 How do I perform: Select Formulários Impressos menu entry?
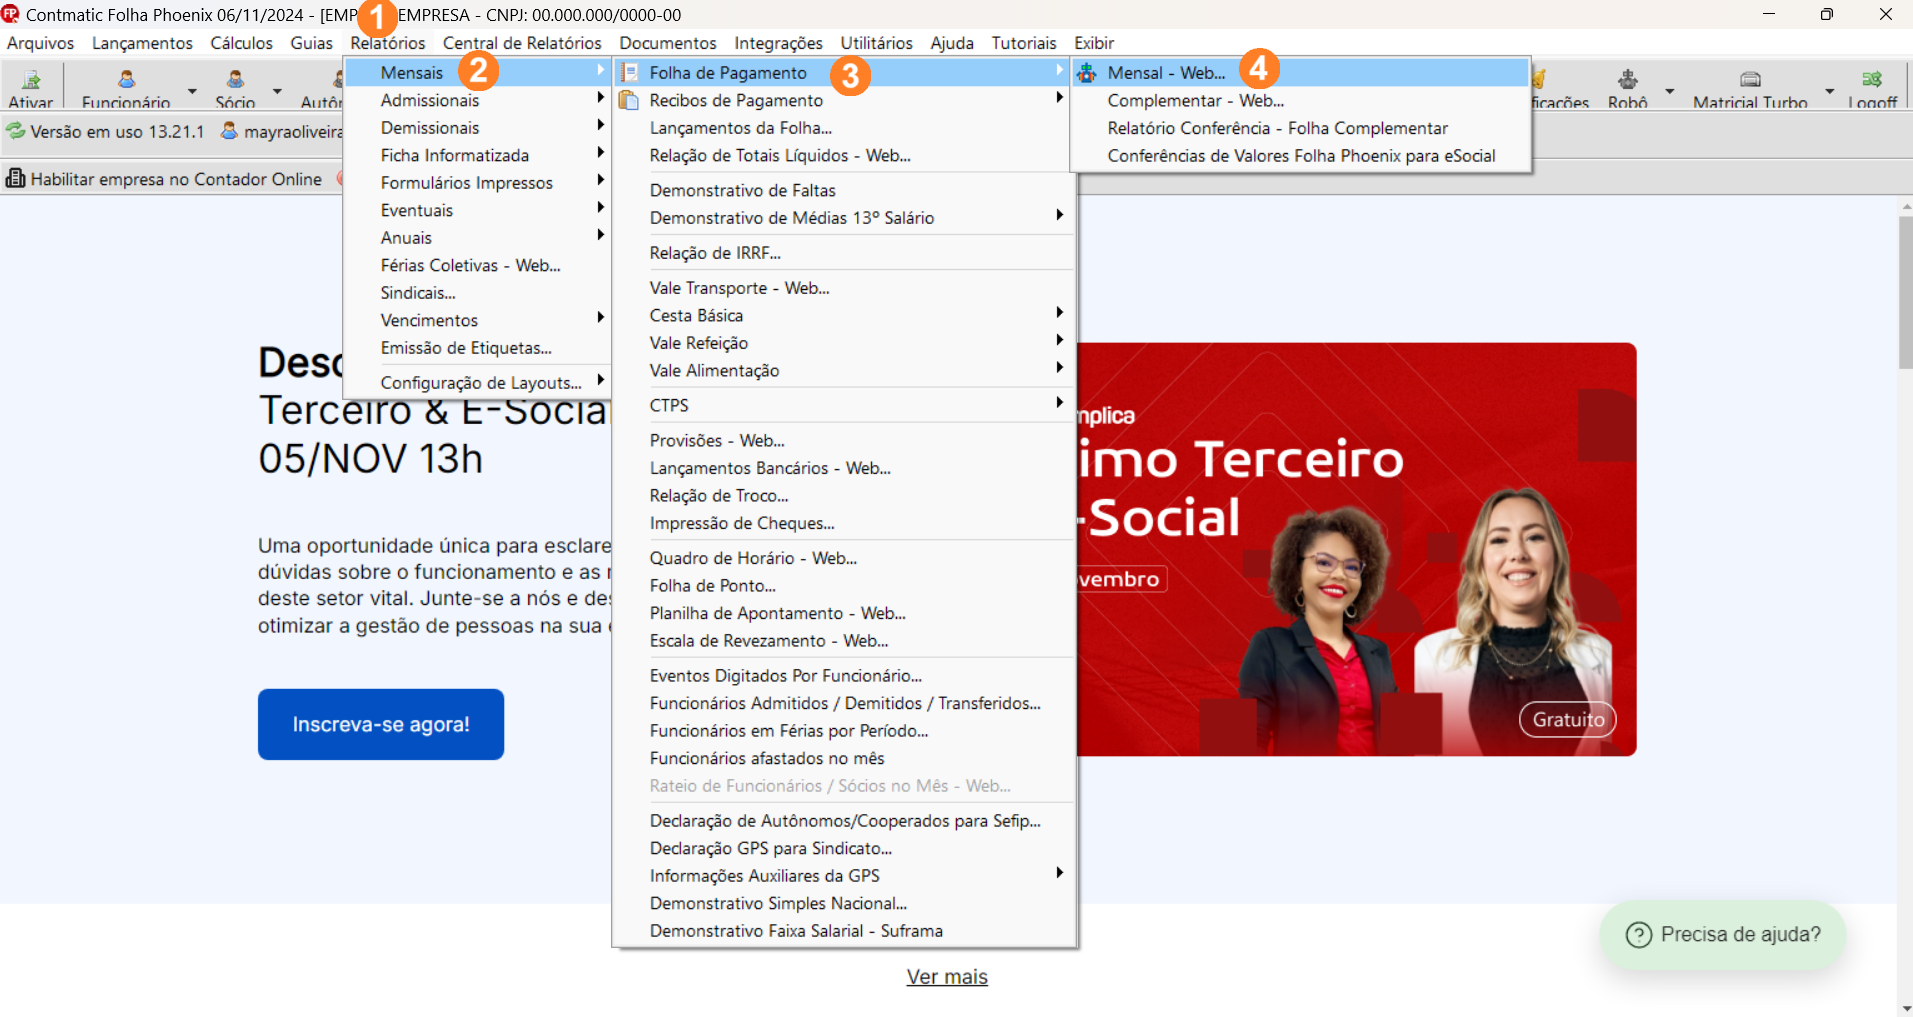[477, 182]
